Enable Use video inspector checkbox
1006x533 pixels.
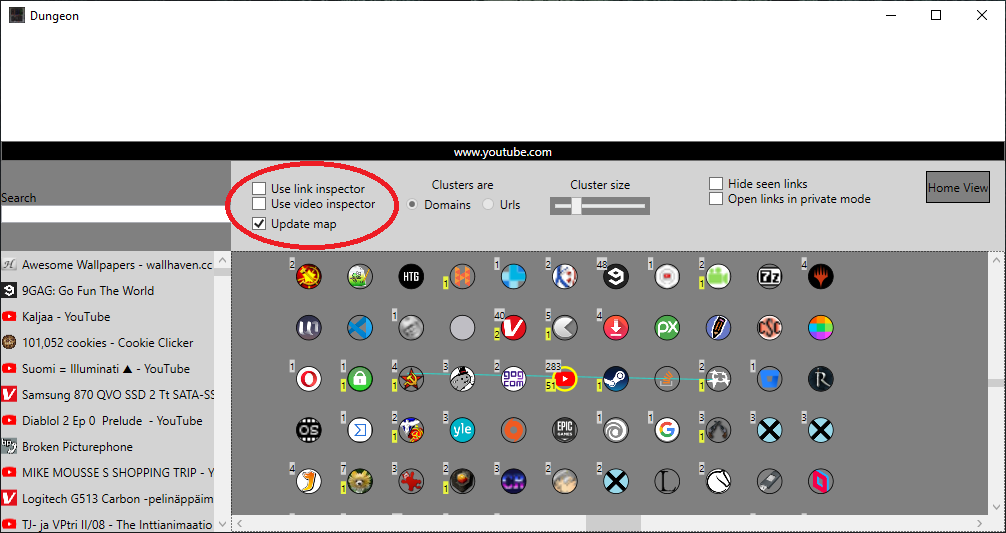259,204
